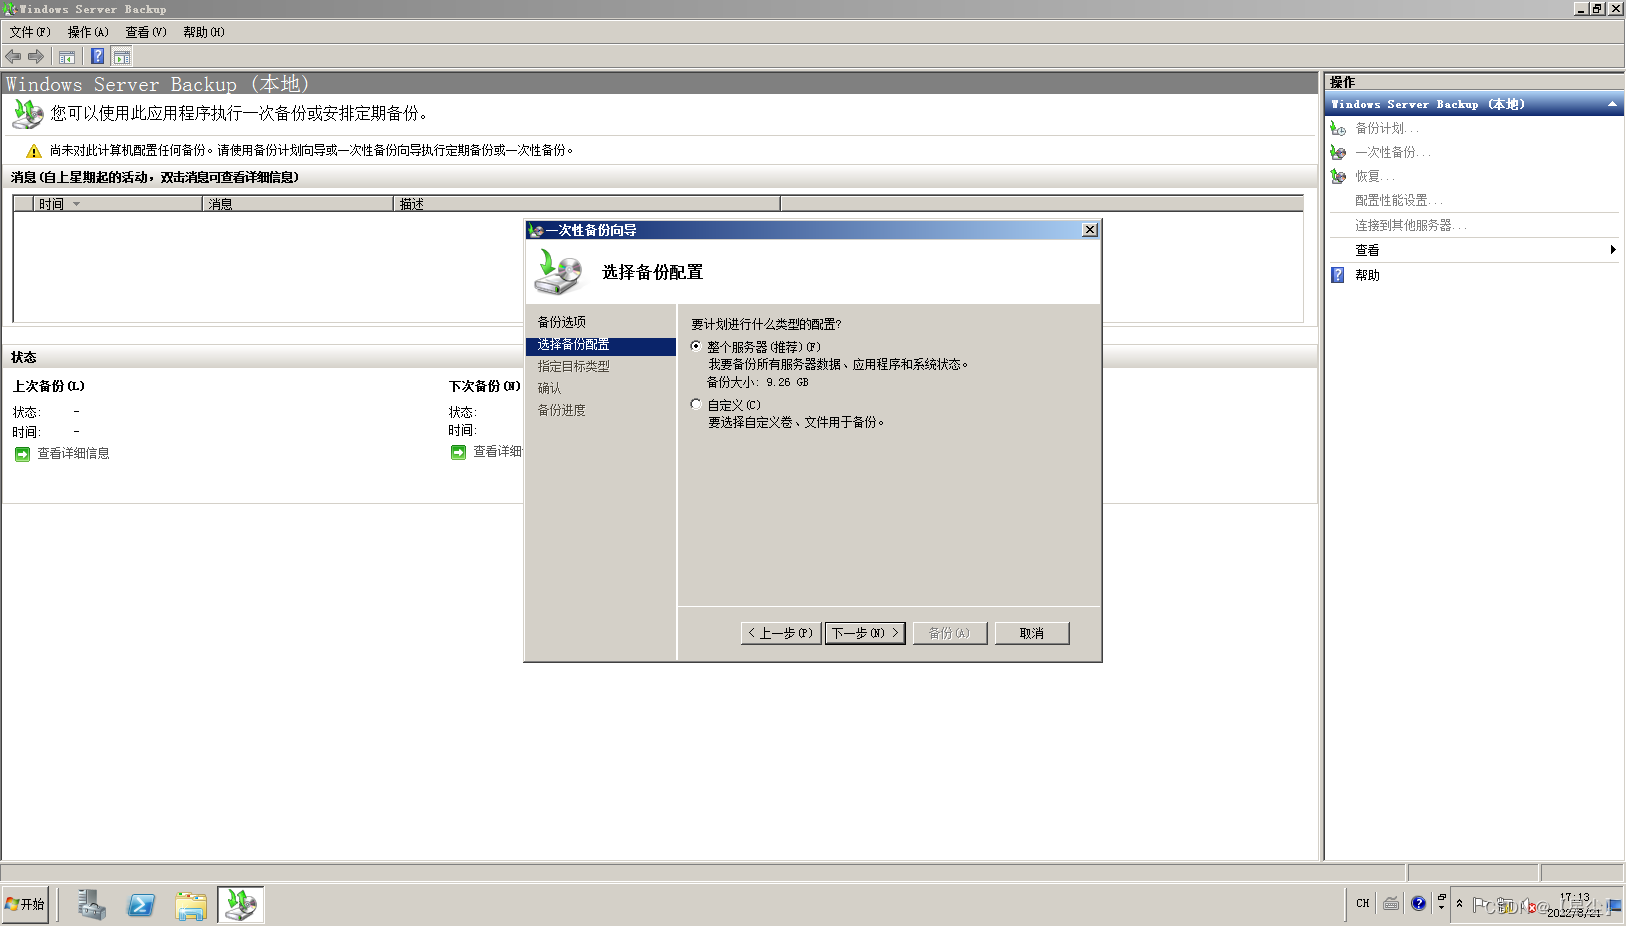Click the Back arrow in the toolbar
The width and height of the screenshot is (1626, 926).
13,57
